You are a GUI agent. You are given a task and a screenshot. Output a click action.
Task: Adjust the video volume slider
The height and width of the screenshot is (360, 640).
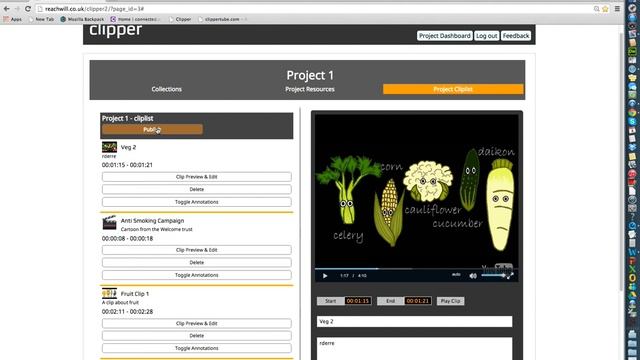[493, 276]
